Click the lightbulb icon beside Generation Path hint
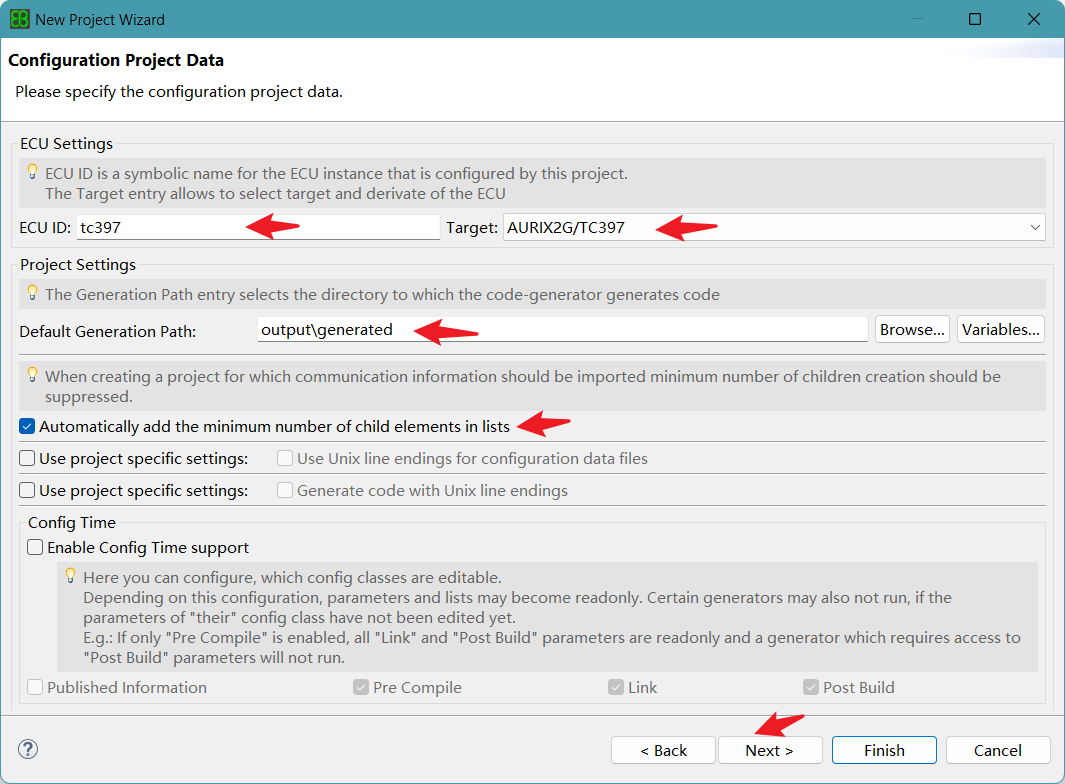 pyautogui.click(x=32, y=293)
